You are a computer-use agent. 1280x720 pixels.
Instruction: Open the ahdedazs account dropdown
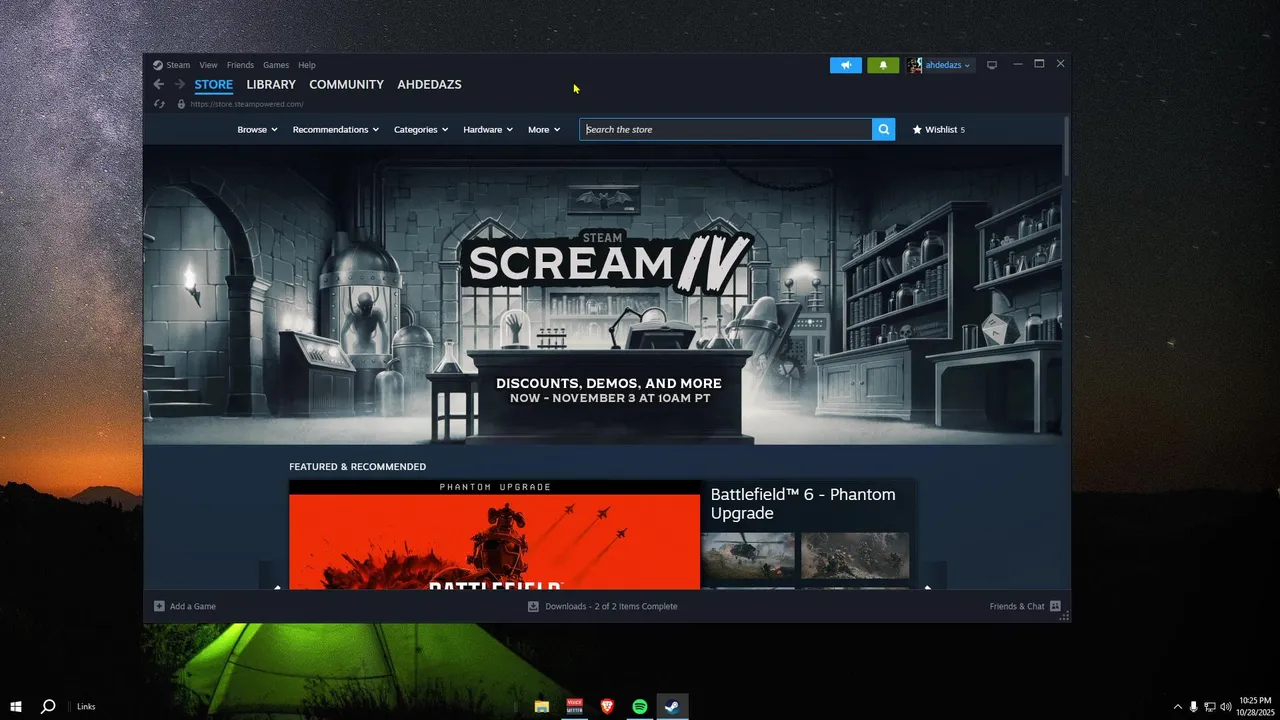[x=947, y=65]
